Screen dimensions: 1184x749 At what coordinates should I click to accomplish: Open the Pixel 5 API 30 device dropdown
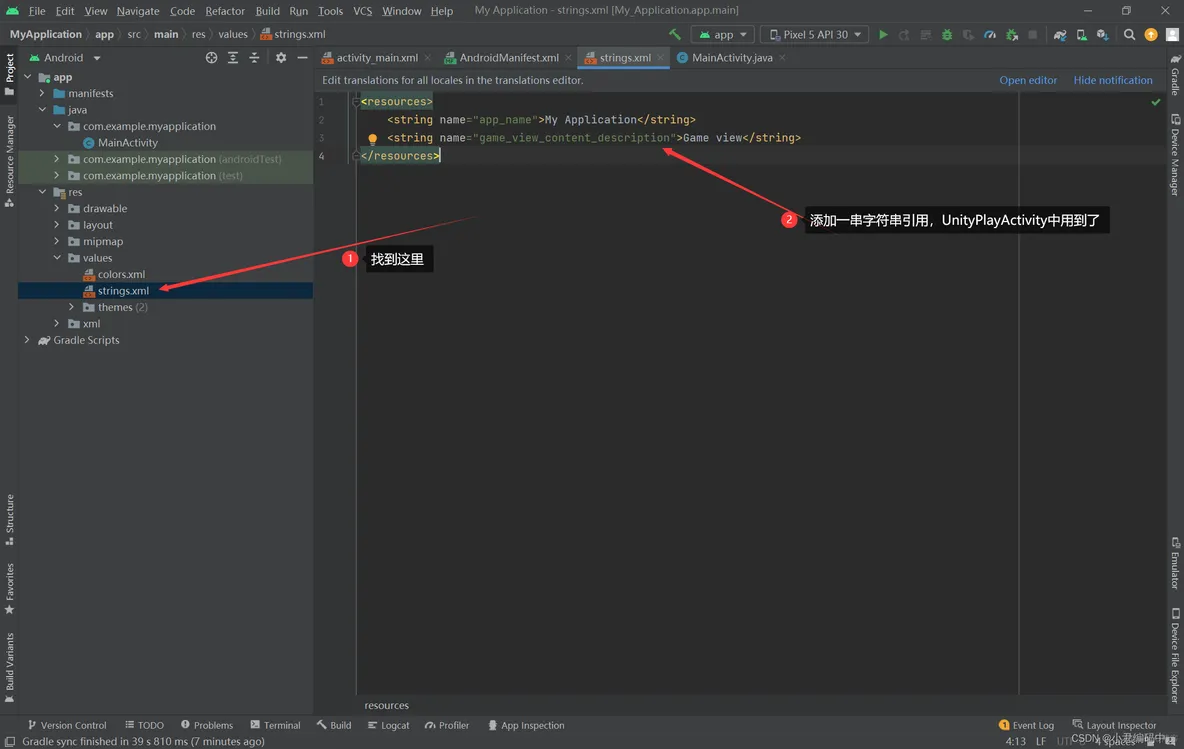click(x=816, y=35)
